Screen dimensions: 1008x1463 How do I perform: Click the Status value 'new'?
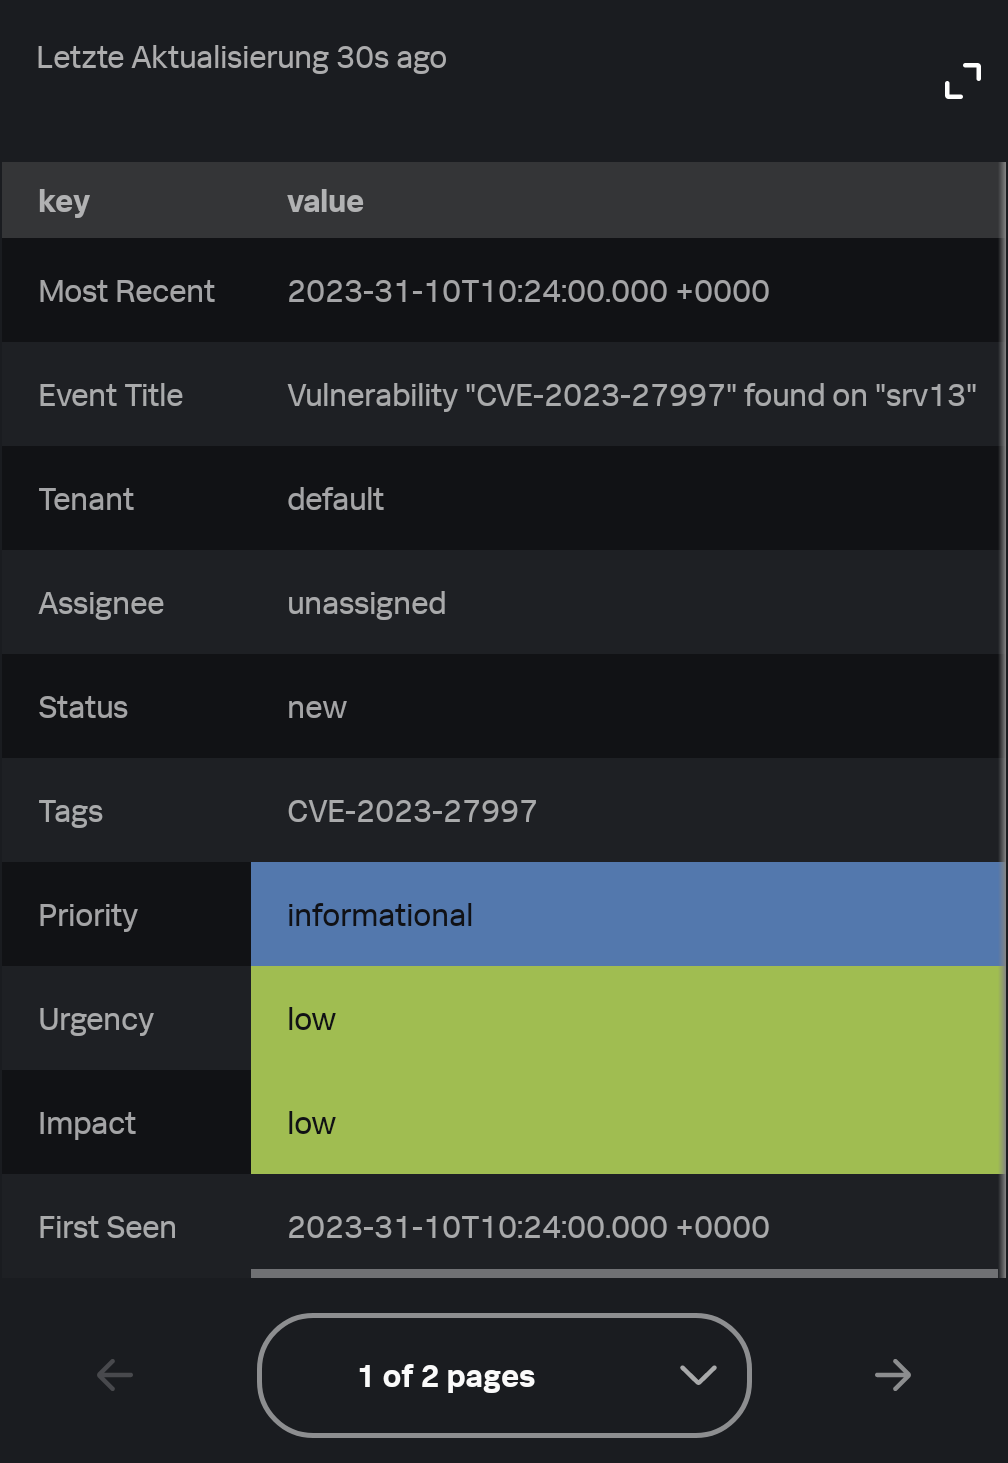pyautogui.click(x=316, y=707)
